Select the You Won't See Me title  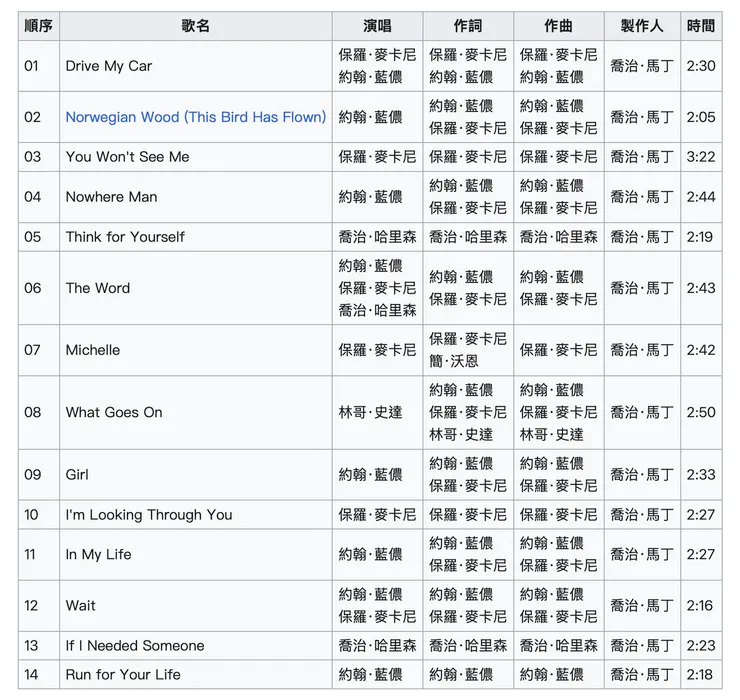coord(127,157)
